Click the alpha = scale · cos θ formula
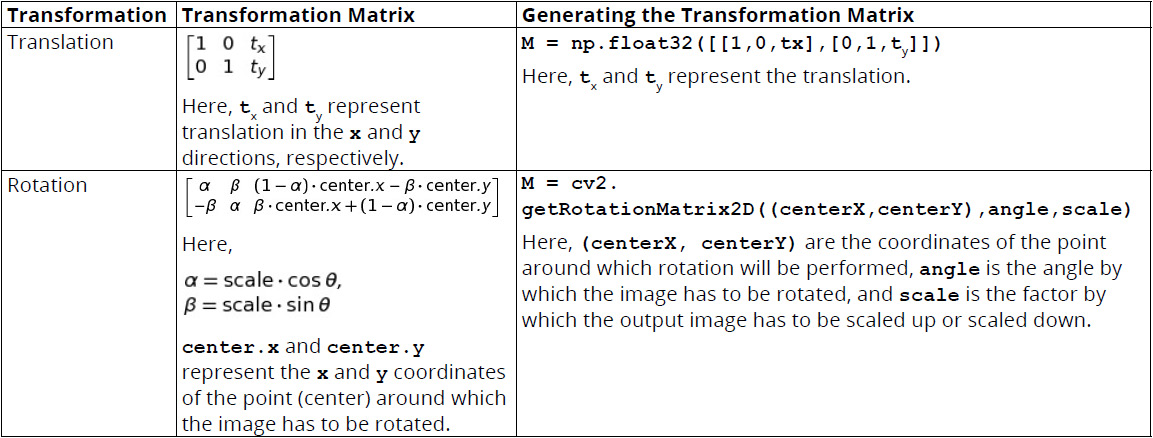Viewport: 1153px width, 438px height. point(263,281)
